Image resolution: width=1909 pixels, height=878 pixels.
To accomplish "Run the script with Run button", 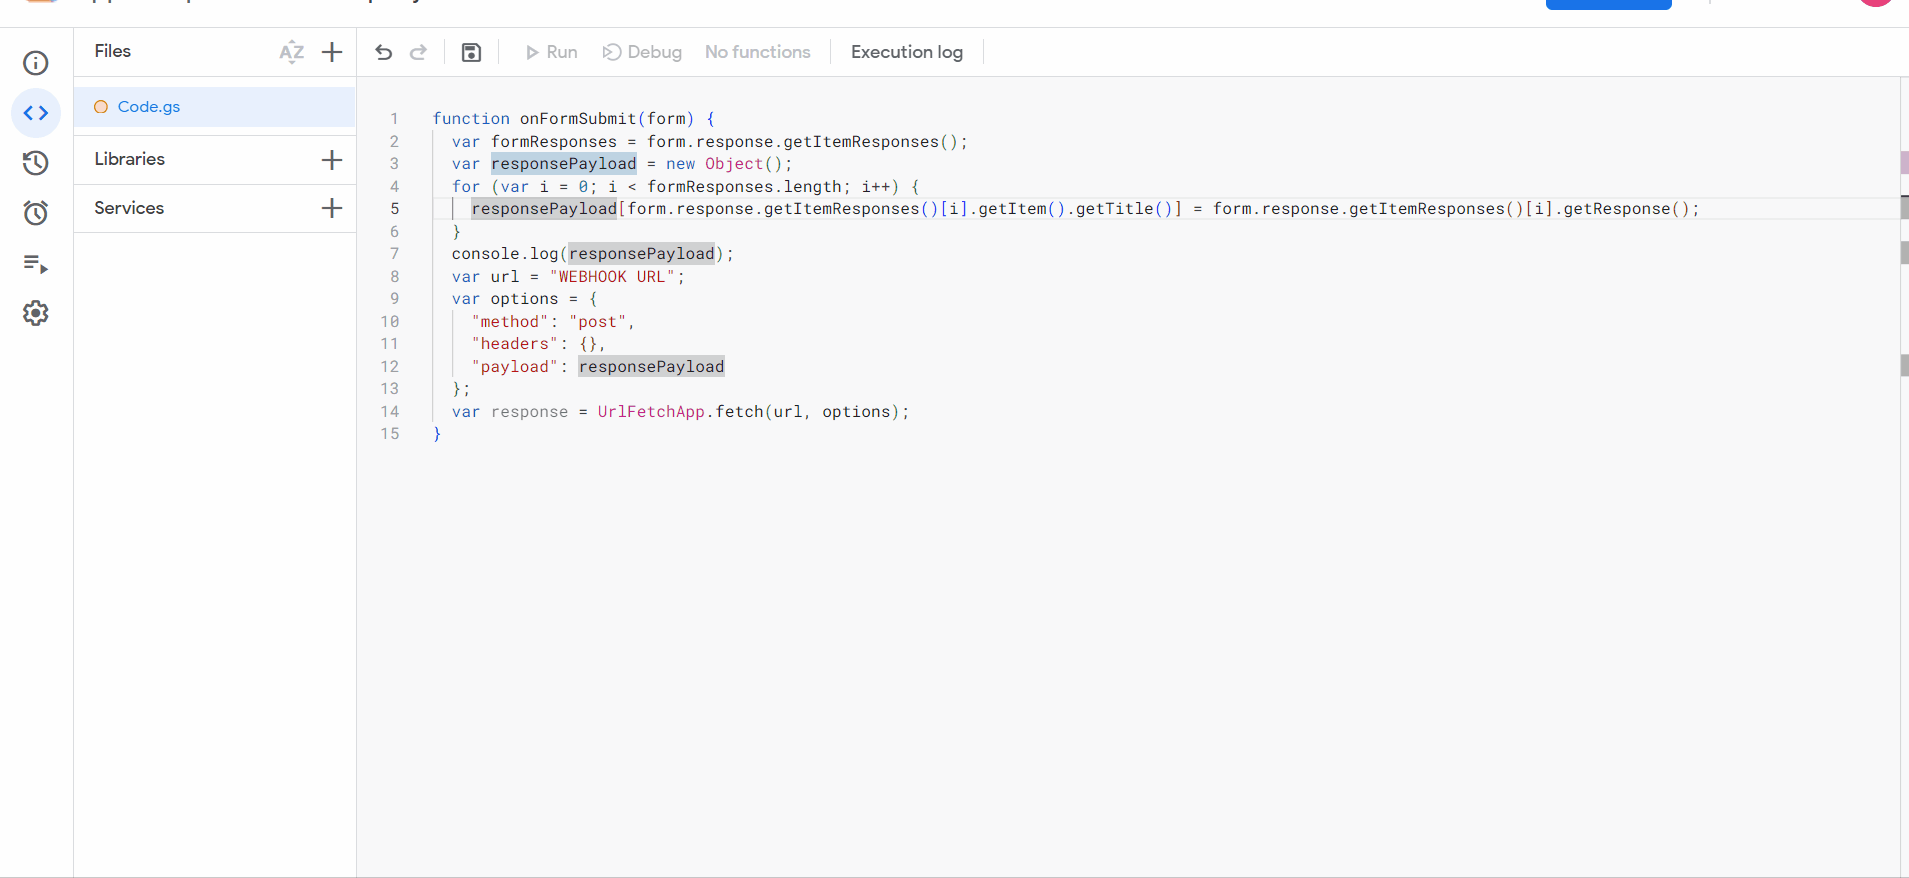I will point(552,52).
